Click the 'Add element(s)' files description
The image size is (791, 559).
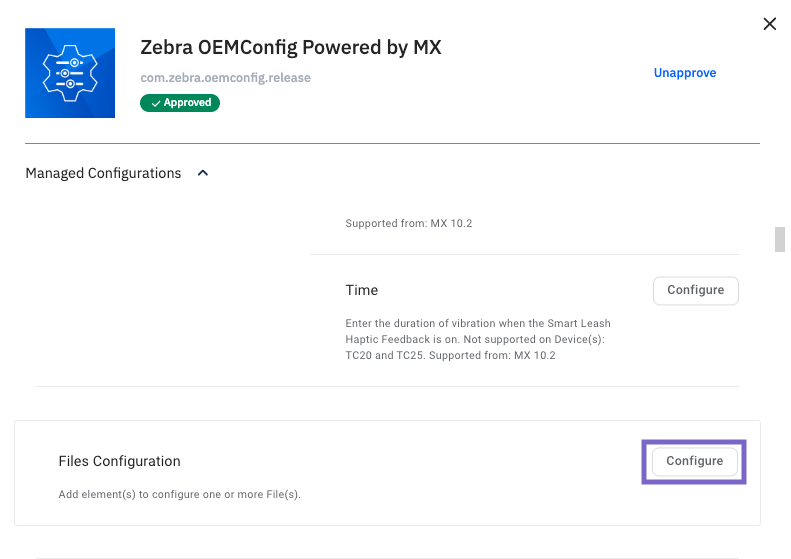coord(180,494)
